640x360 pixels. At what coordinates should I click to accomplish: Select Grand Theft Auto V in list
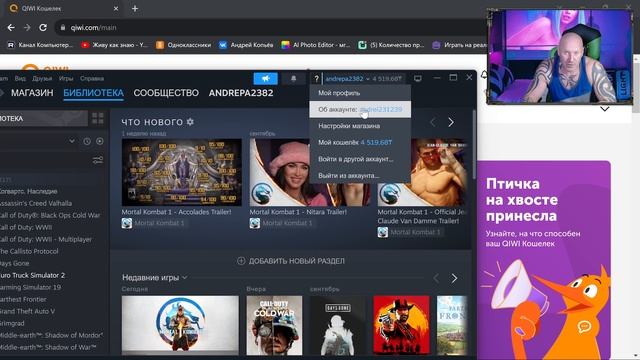27,311
